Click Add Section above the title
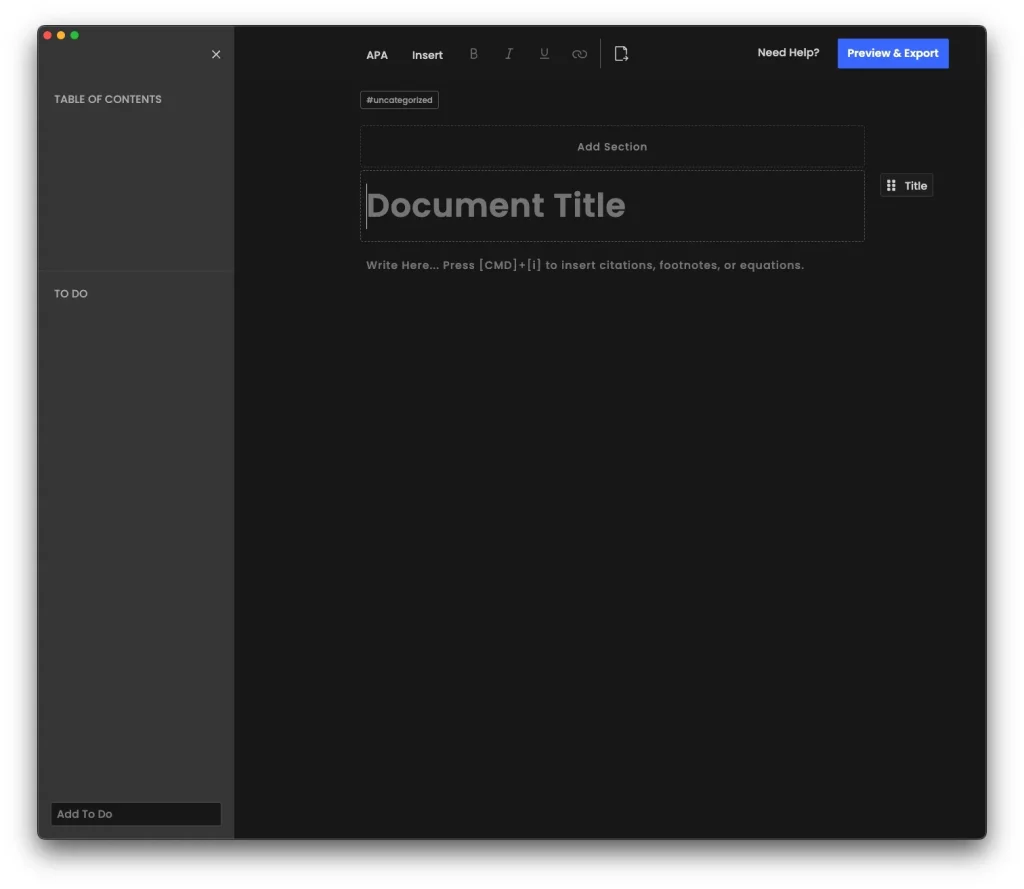Image resolution: width=1024 pixels, height=889 pixels. coord(612,147)
